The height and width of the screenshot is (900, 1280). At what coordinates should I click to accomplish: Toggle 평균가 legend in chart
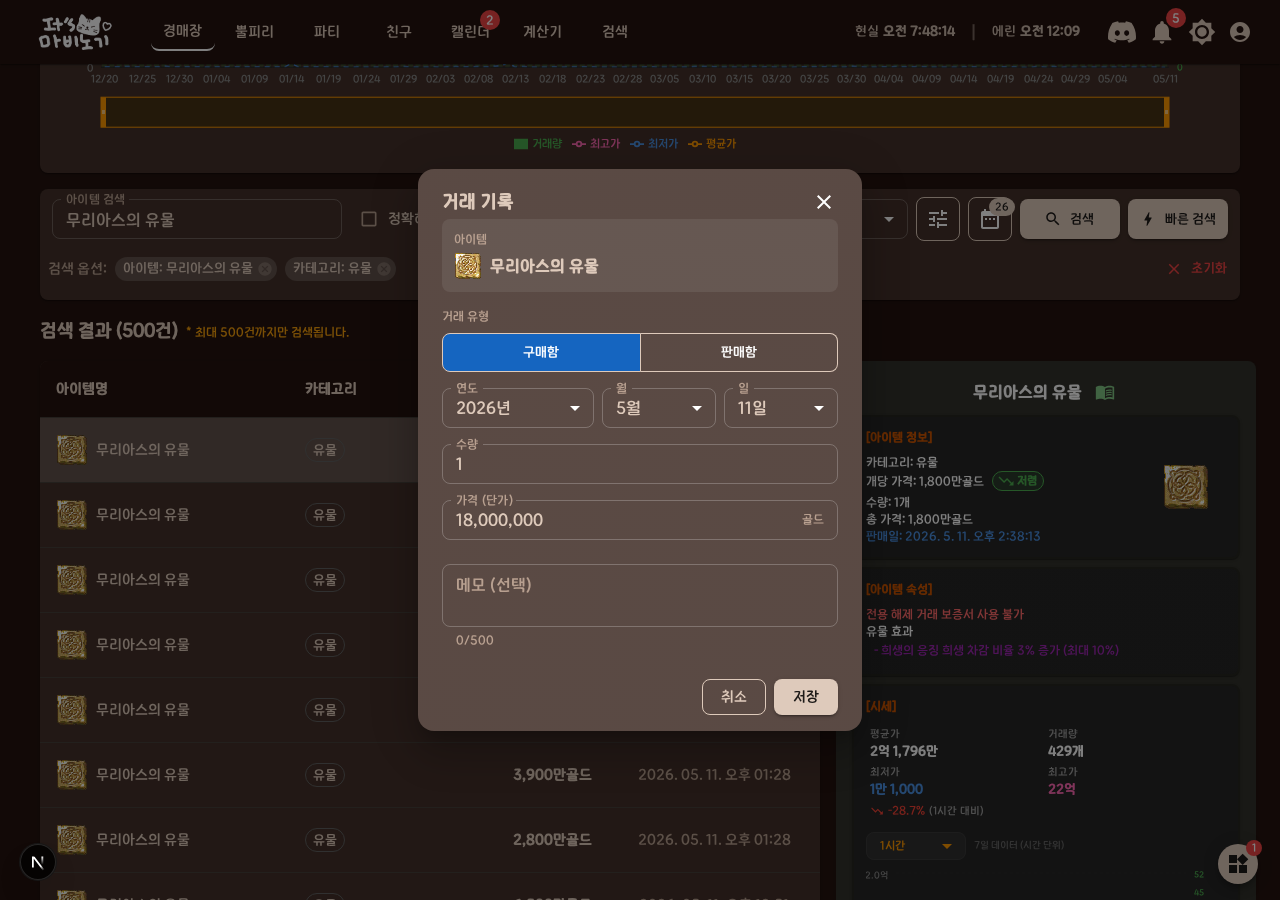[x=712, y=144]
